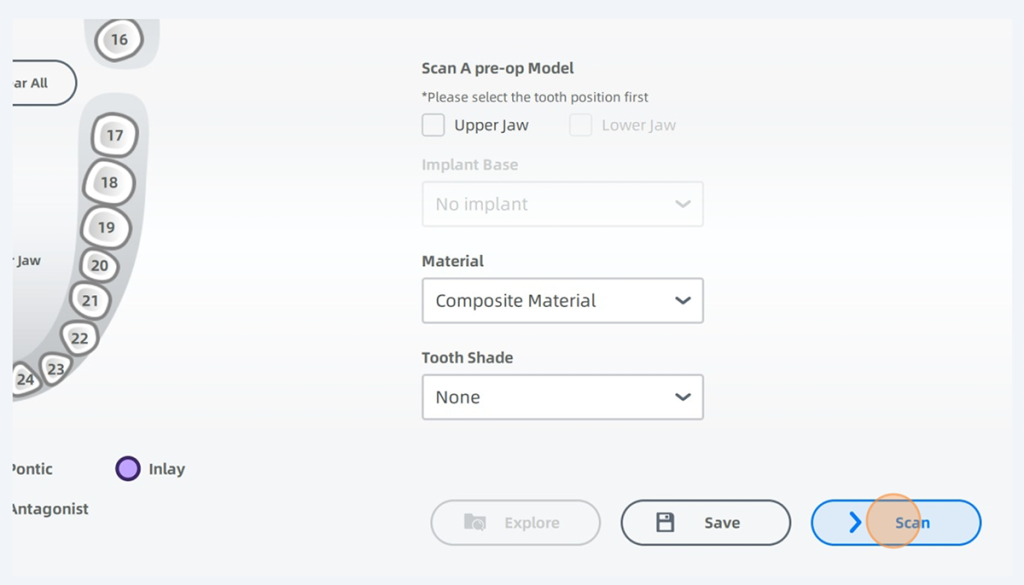Image resolution: width=1024 pixels, height=585 pixels.
Task: Select the Pontic restoration type
Action: pos(31,468)
